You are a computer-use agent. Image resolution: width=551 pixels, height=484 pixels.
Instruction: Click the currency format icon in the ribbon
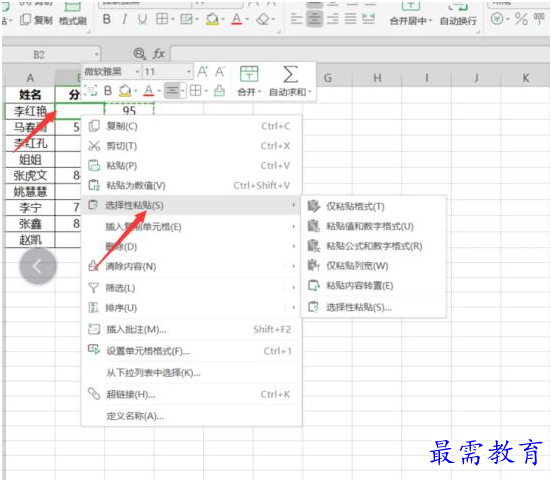click(x=497, y=19)
